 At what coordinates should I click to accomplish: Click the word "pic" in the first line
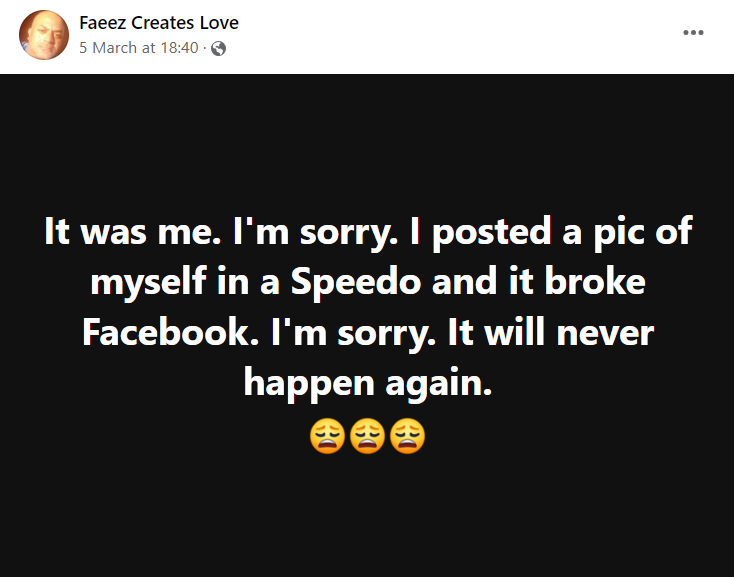click(x=612, y=232)
